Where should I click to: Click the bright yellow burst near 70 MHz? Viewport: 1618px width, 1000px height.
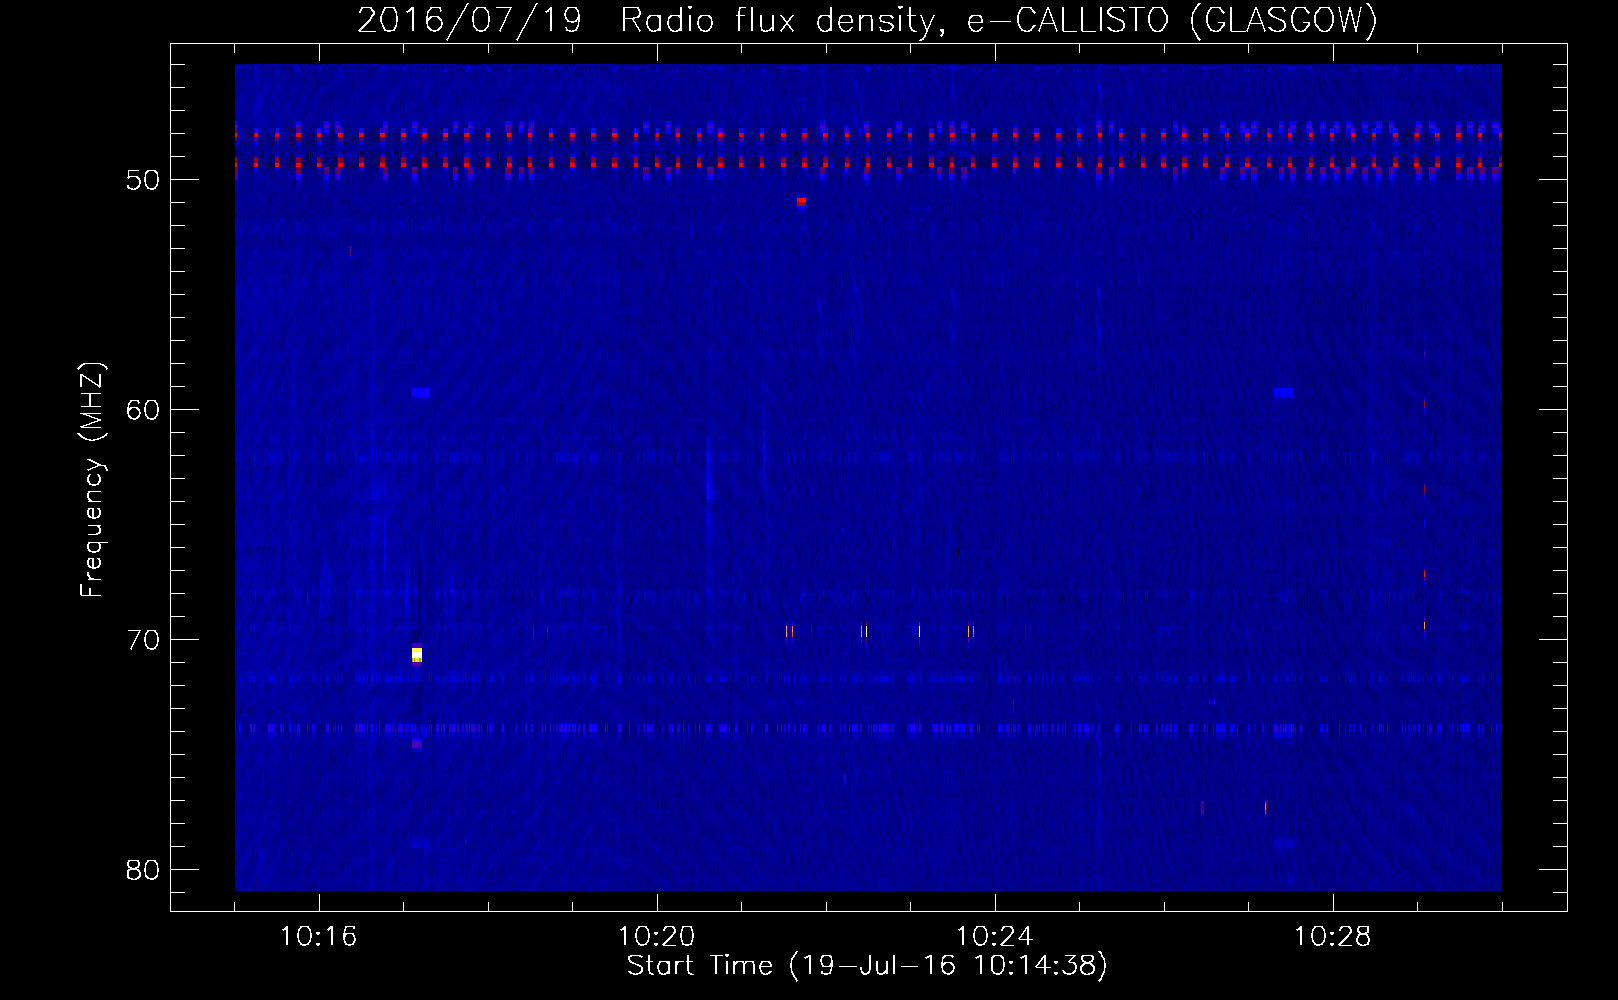pyautogui.click(x=417, y=654)
